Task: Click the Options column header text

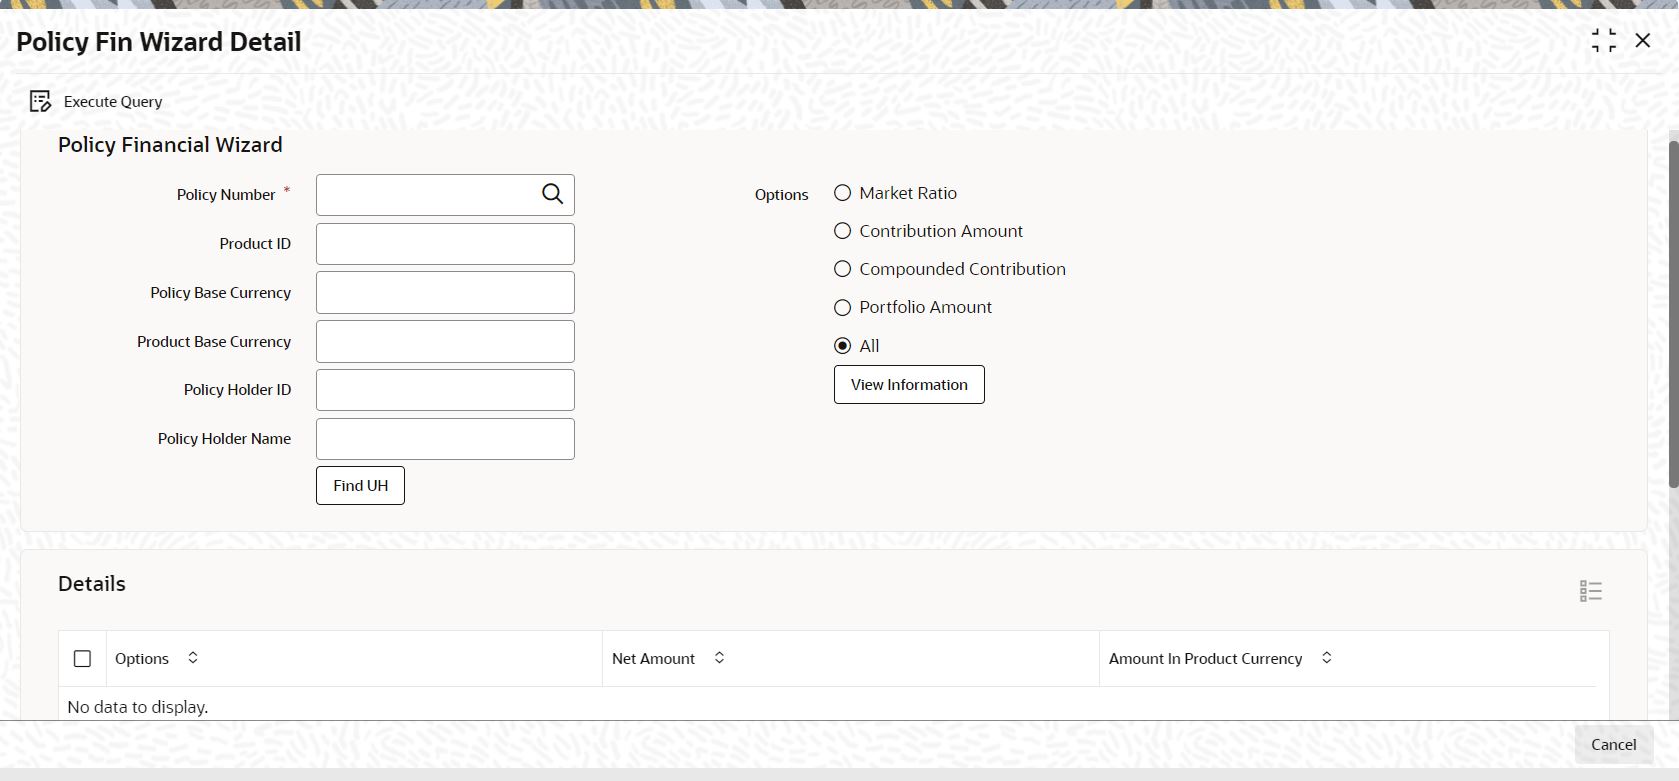Action: (x=142, y=659)
